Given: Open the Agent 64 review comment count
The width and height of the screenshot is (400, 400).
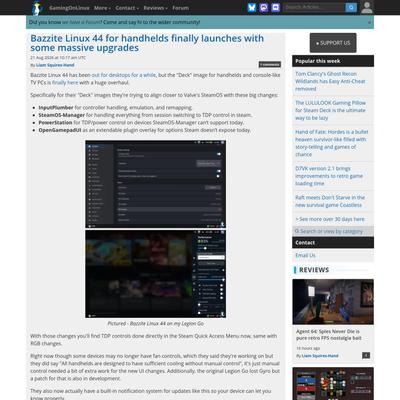Looking at the screenshot, I should [366, 355].
